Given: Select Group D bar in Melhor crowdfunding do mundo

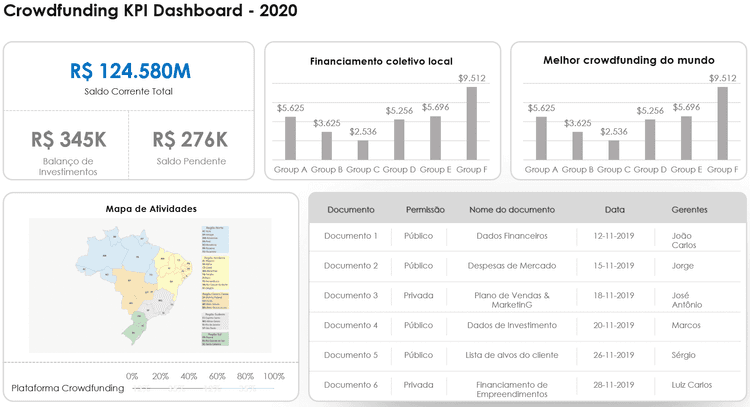Looking at the screenshot, I should point(650,140).
